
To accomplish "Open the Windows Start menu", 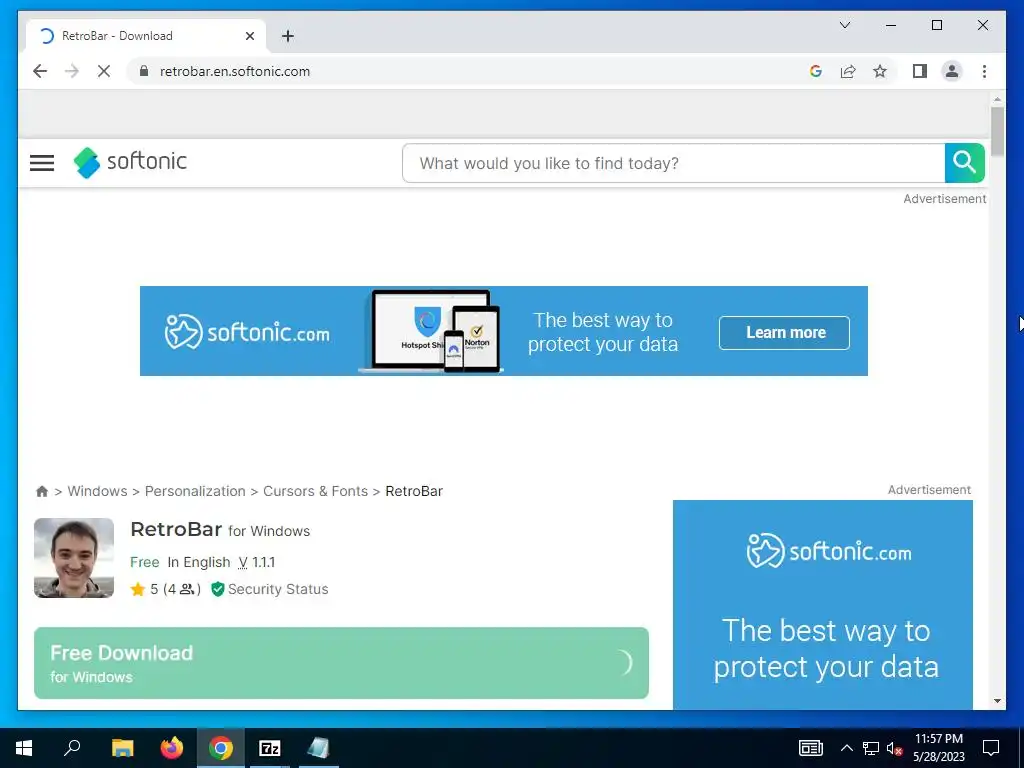I will [x=24, y=748].
